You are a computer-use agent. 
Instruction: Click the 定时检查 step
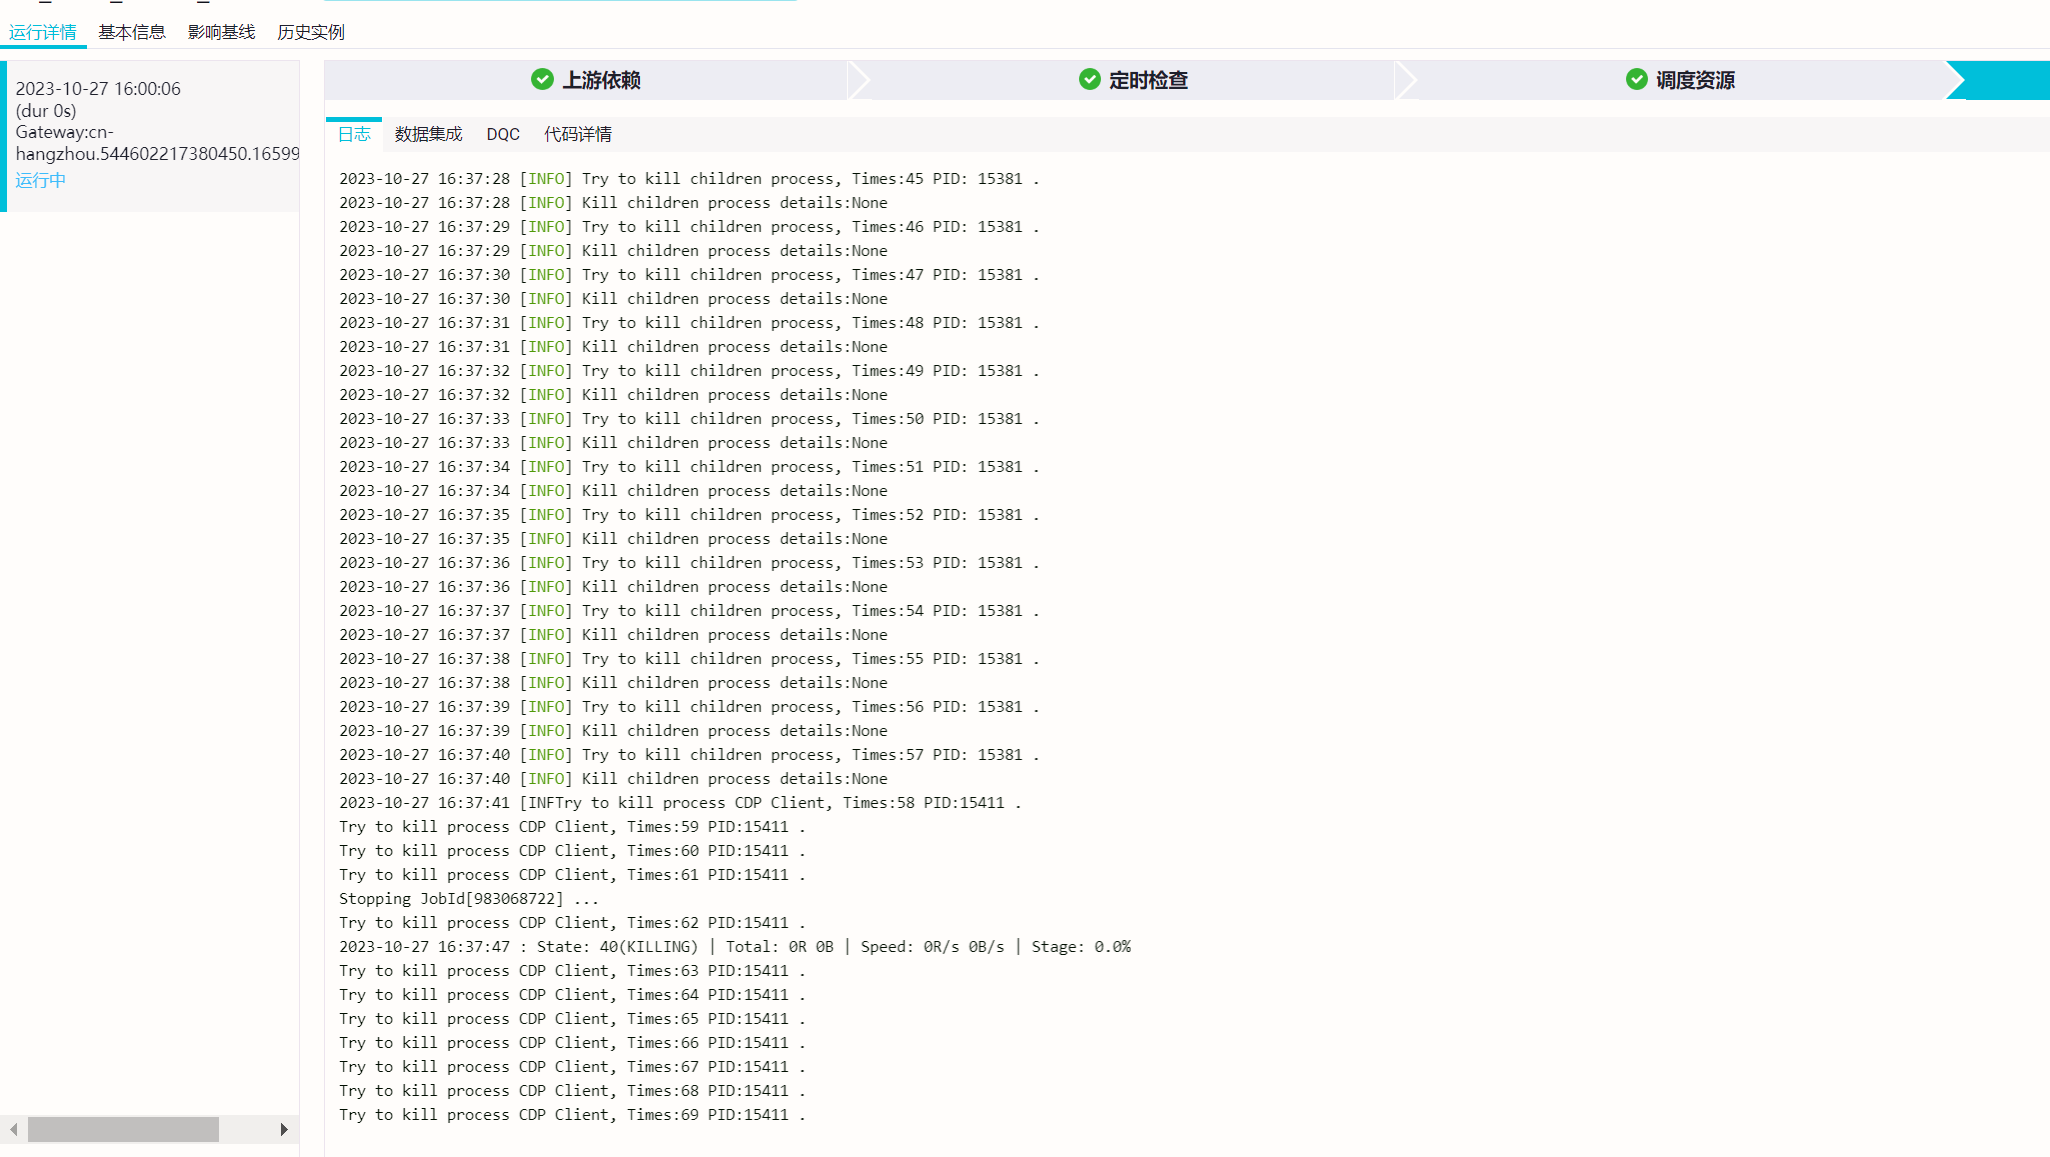1133,80
